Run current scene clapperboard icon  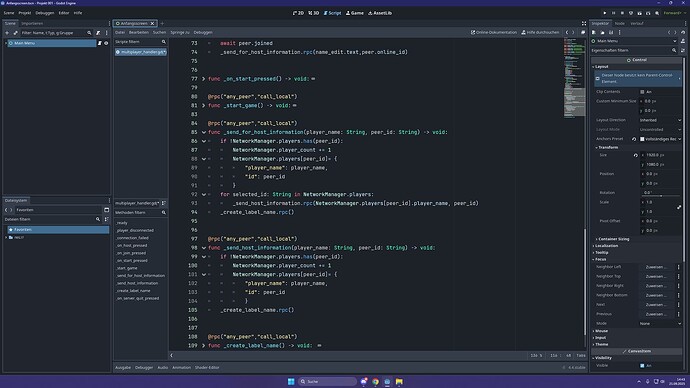click(639, 13)
